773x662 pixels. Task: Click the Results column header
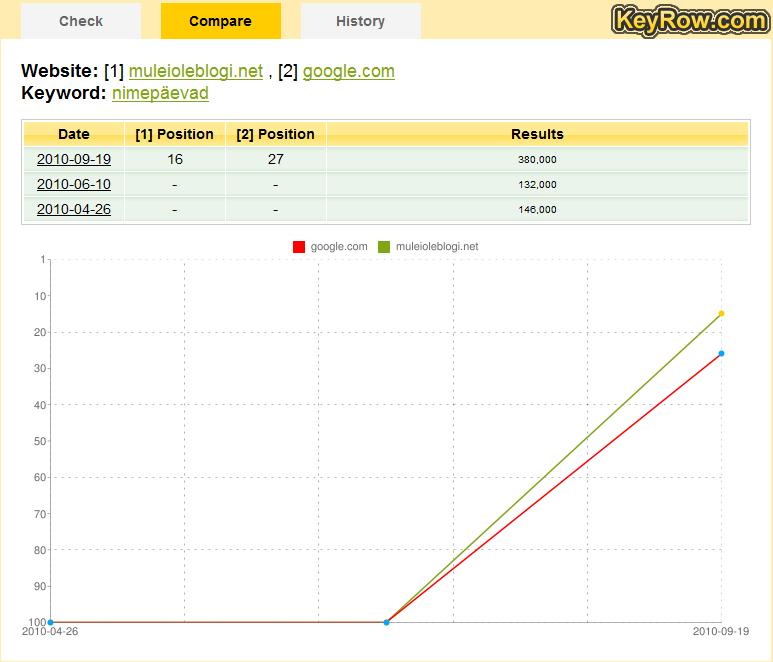[537, 134]
